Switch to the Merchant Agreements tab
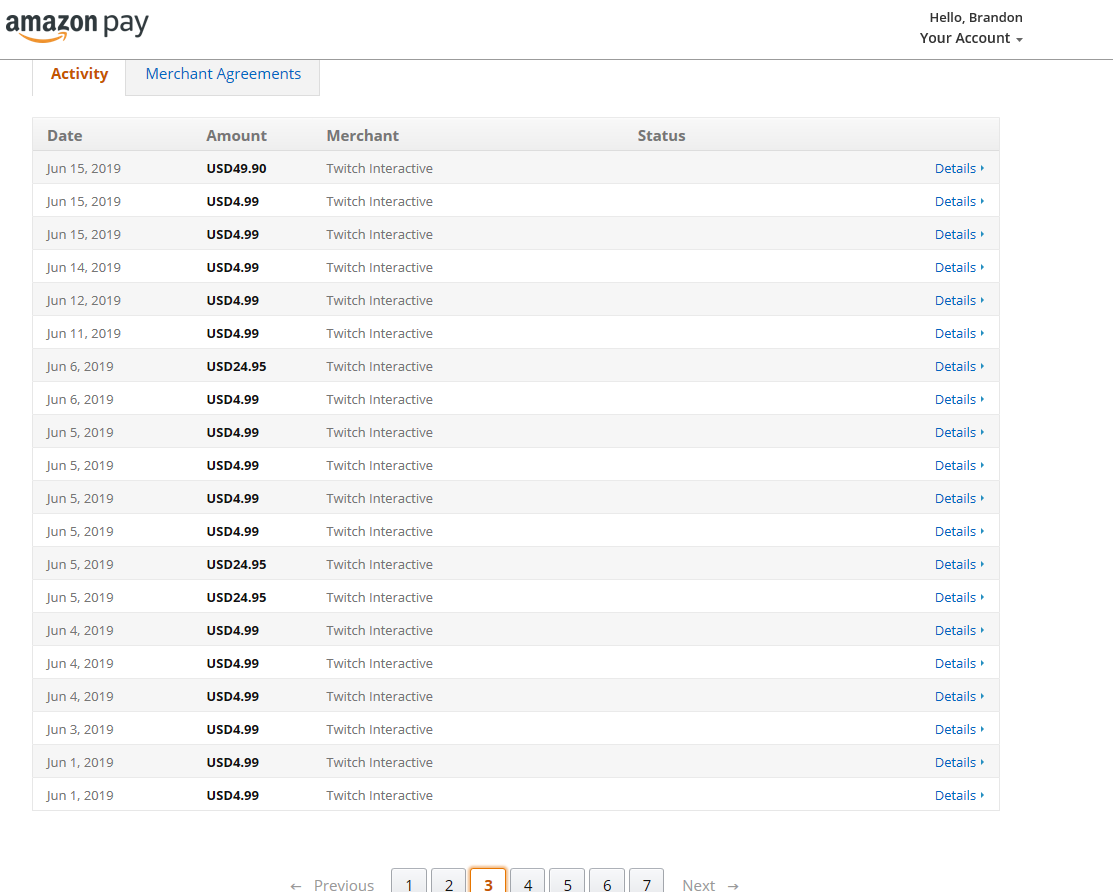1113x892 pixels. coord(223,74)
